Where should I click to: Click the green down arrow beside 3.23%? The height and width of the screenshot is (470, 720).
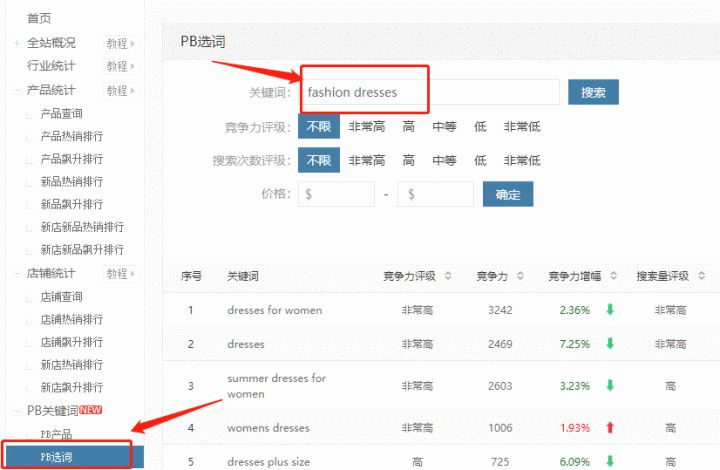[x=610, y=385]
